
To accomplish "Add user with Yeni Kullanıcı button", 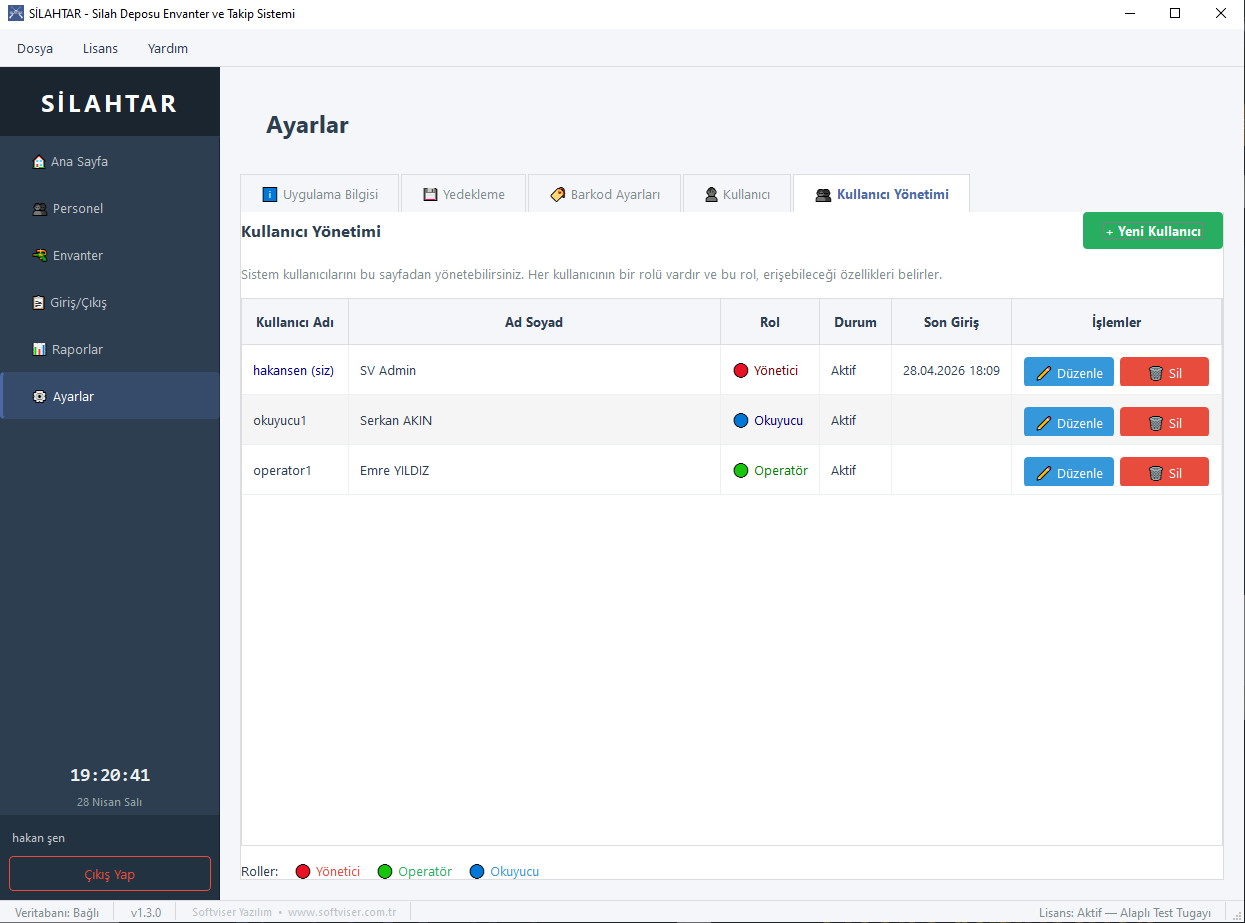I will [1152, 231].
